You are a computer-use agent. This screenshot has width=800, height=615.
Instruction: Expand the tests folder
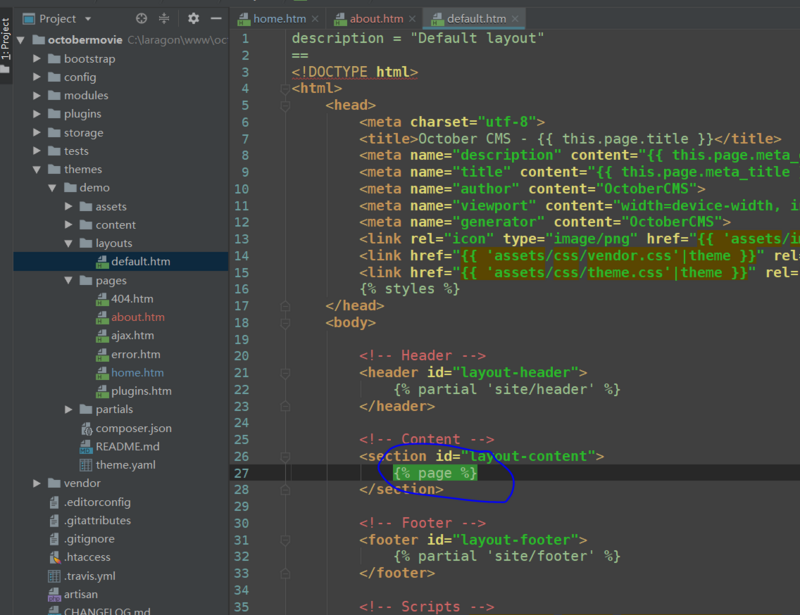[37, 151]
